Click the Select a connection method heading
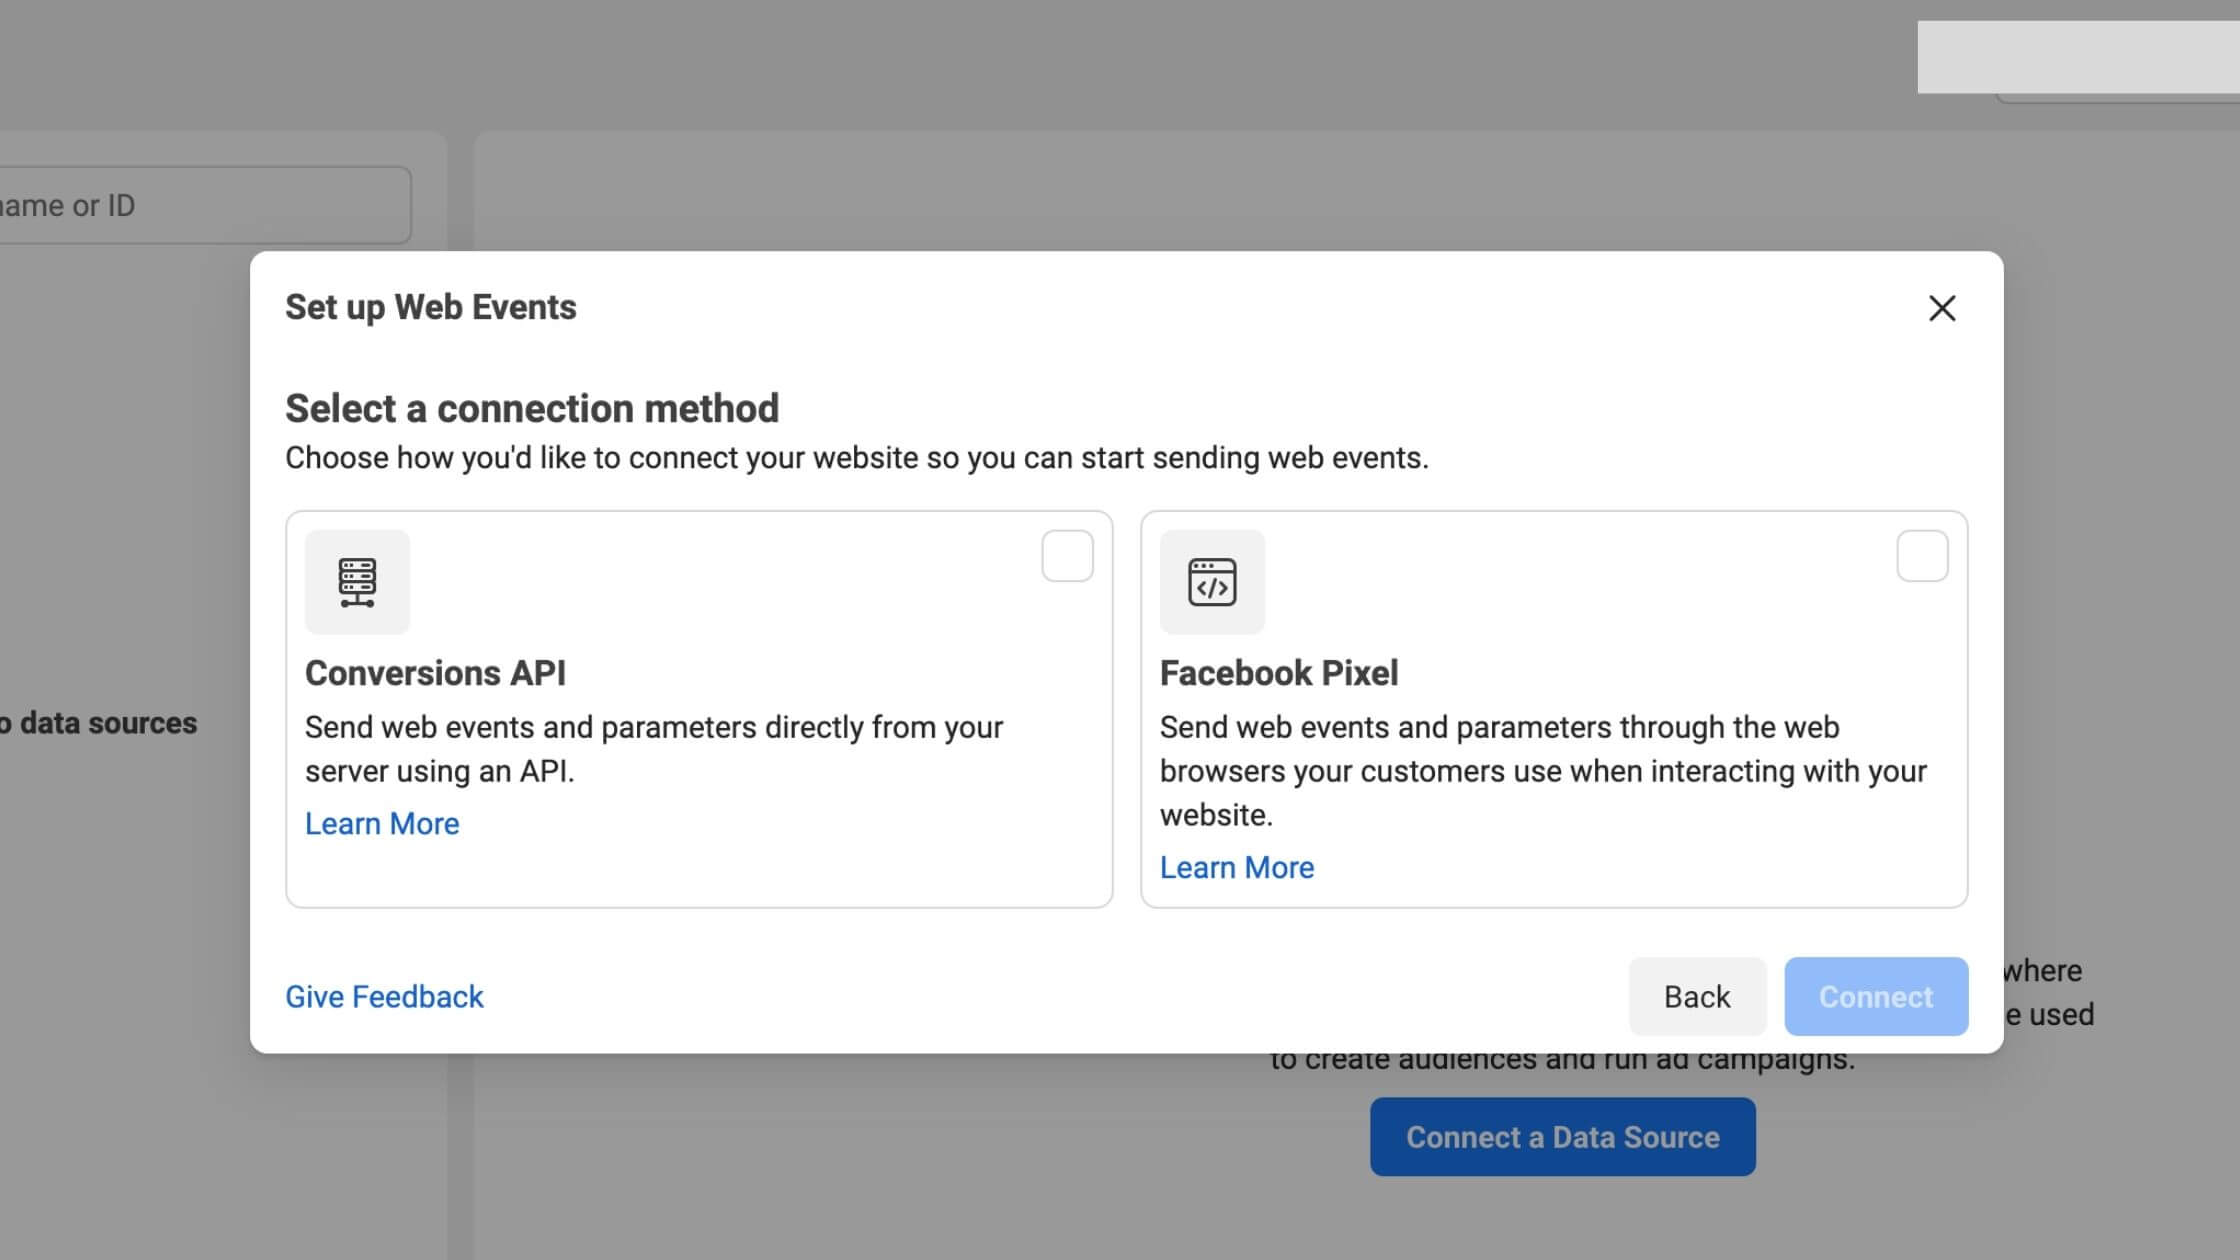The height and width of the screenshot is (1260, 2240). 532,408
